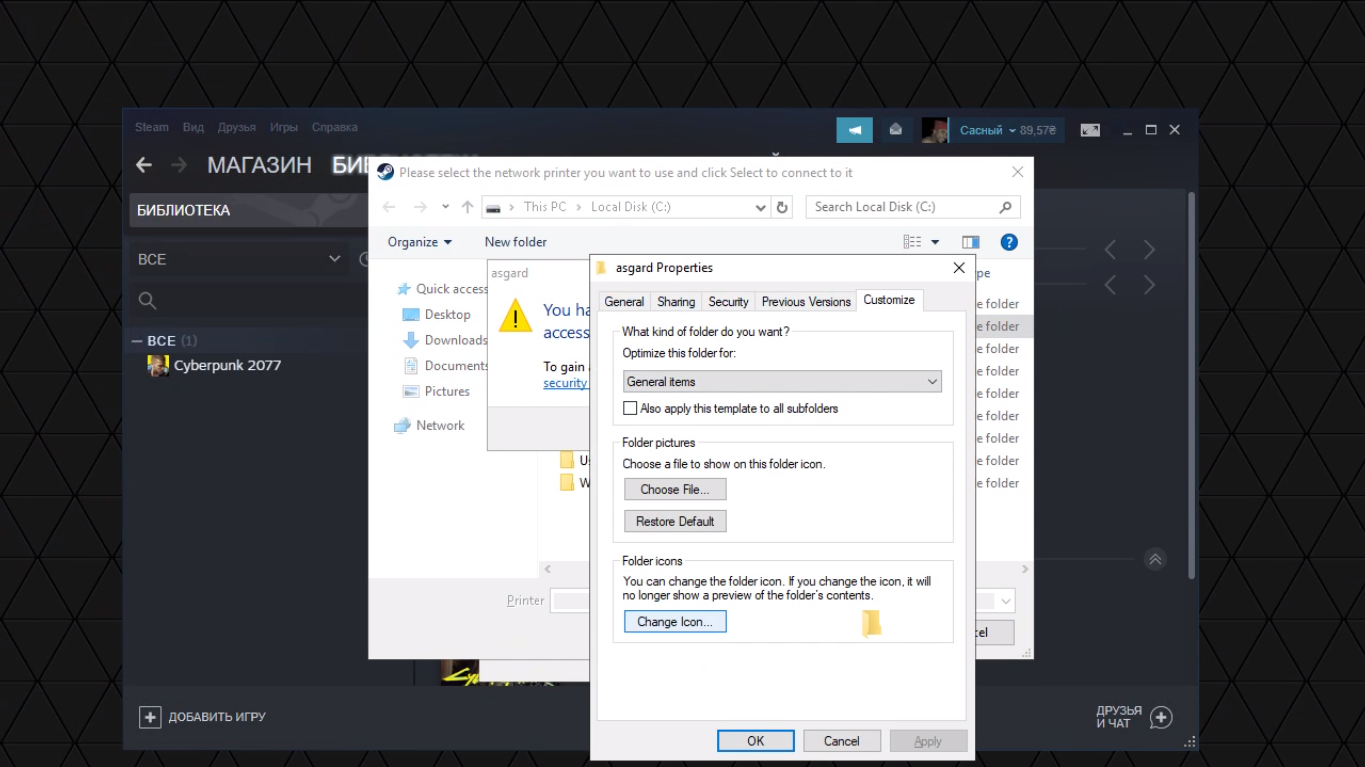This screenshot has height=767, width=1365.
Task: Click the file dialog help icon
Action: point(1009,242)
